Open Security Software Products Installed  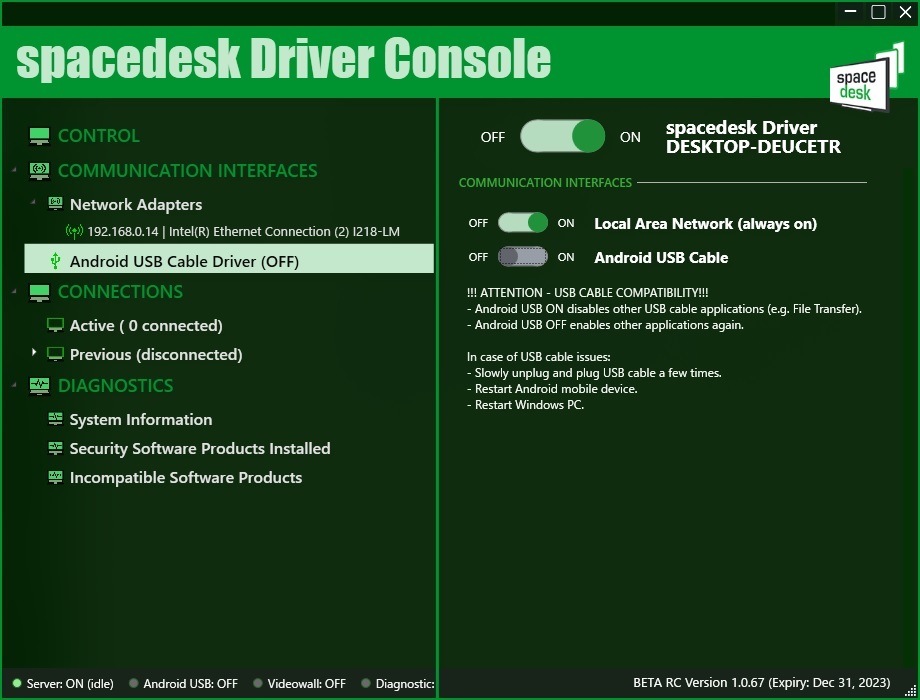(200, 448)
